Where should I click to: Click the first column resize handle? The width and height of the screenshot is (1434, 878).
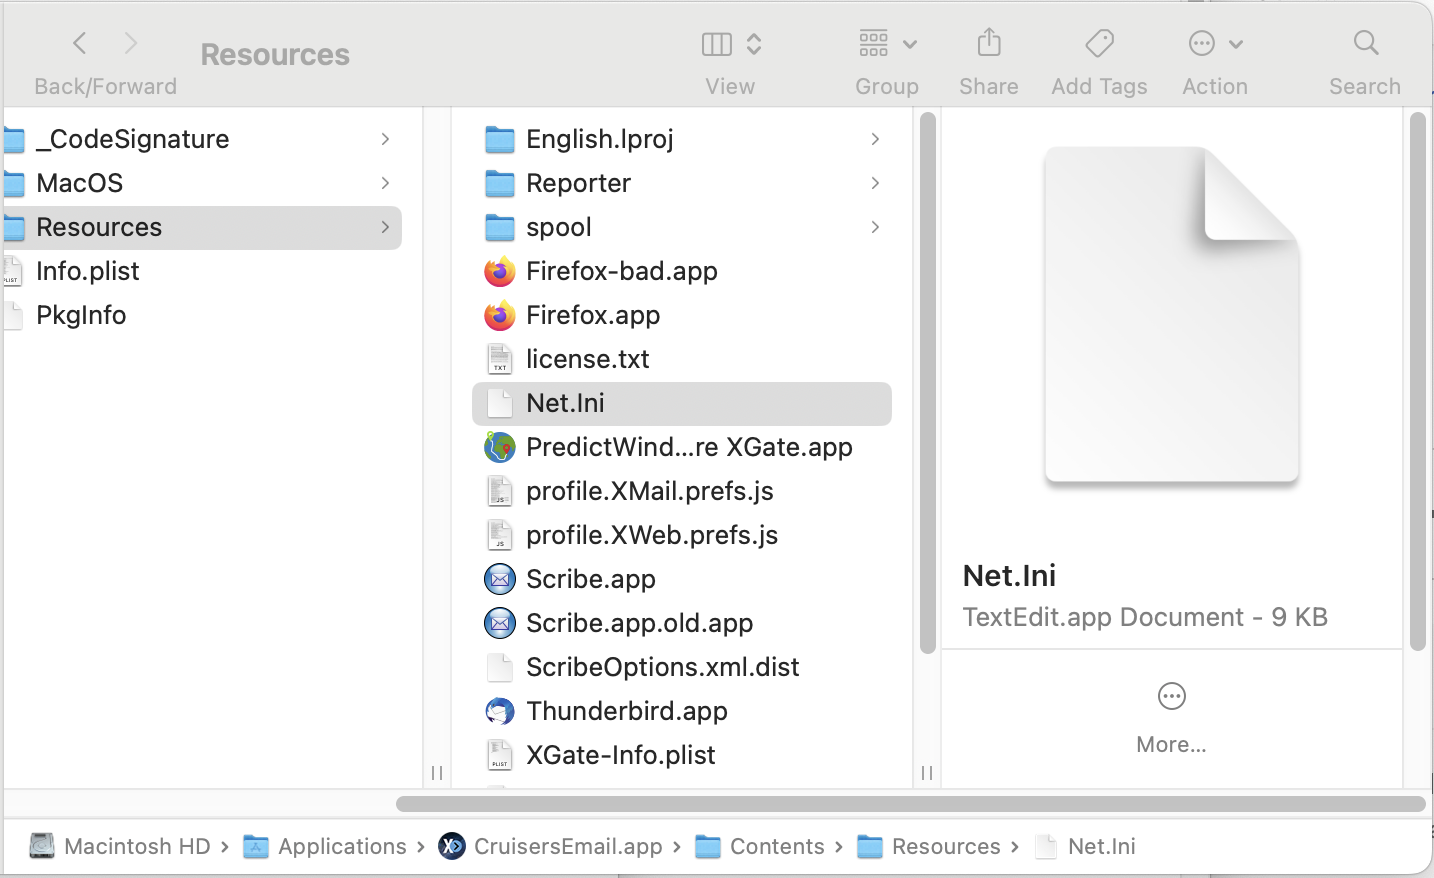tap(437, 773)
